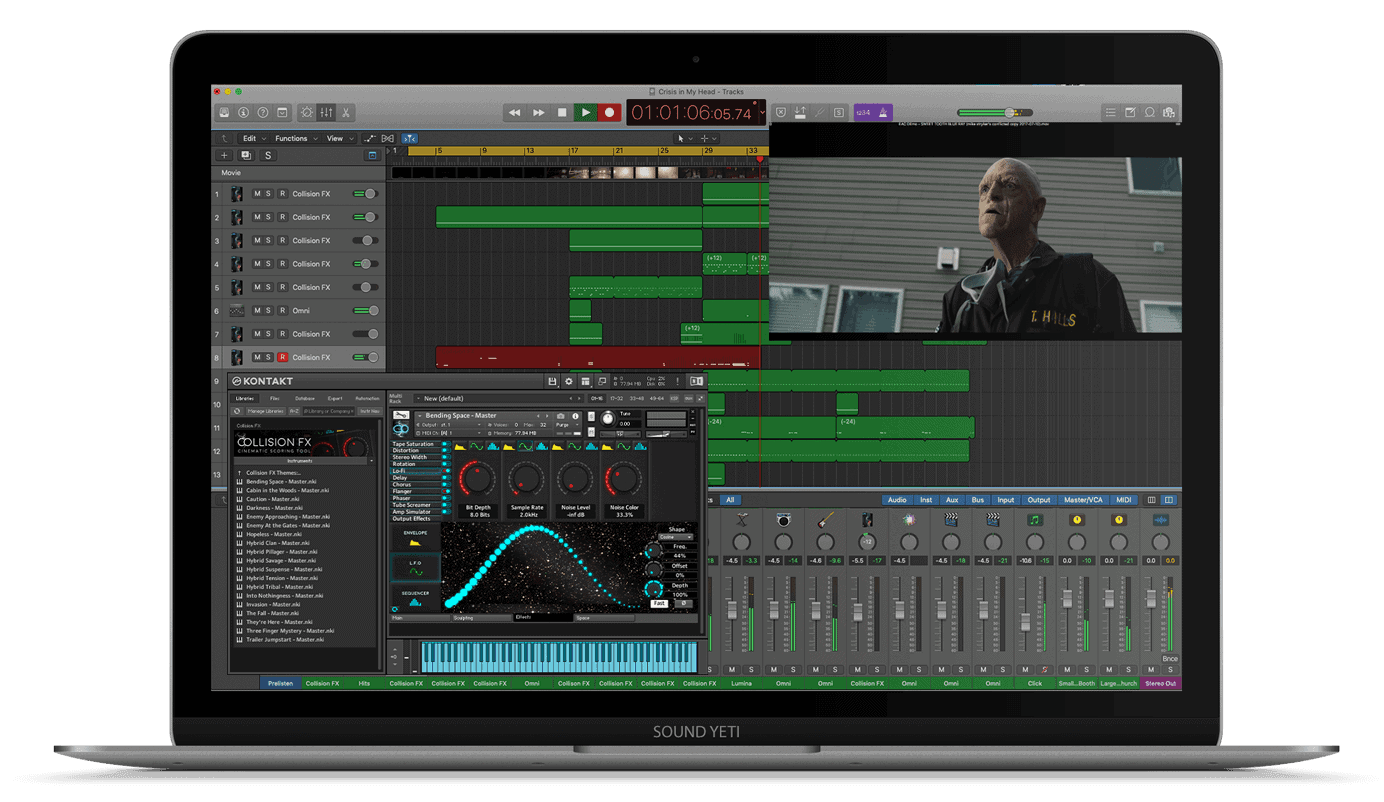Switch to the Space tab in Collision FX

(x=604, y=618)
